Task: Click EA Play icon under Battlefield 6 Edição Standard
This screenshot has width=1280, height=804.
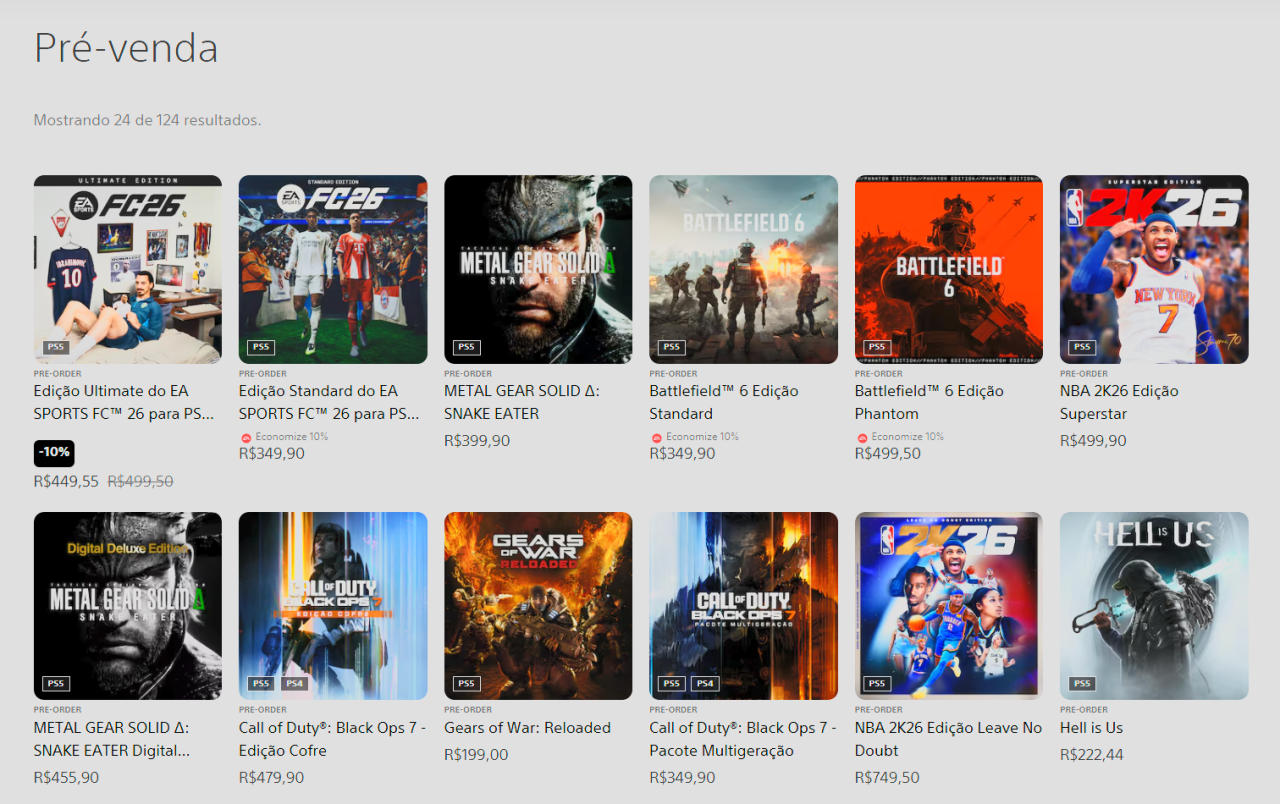Action: pos(656,437)
